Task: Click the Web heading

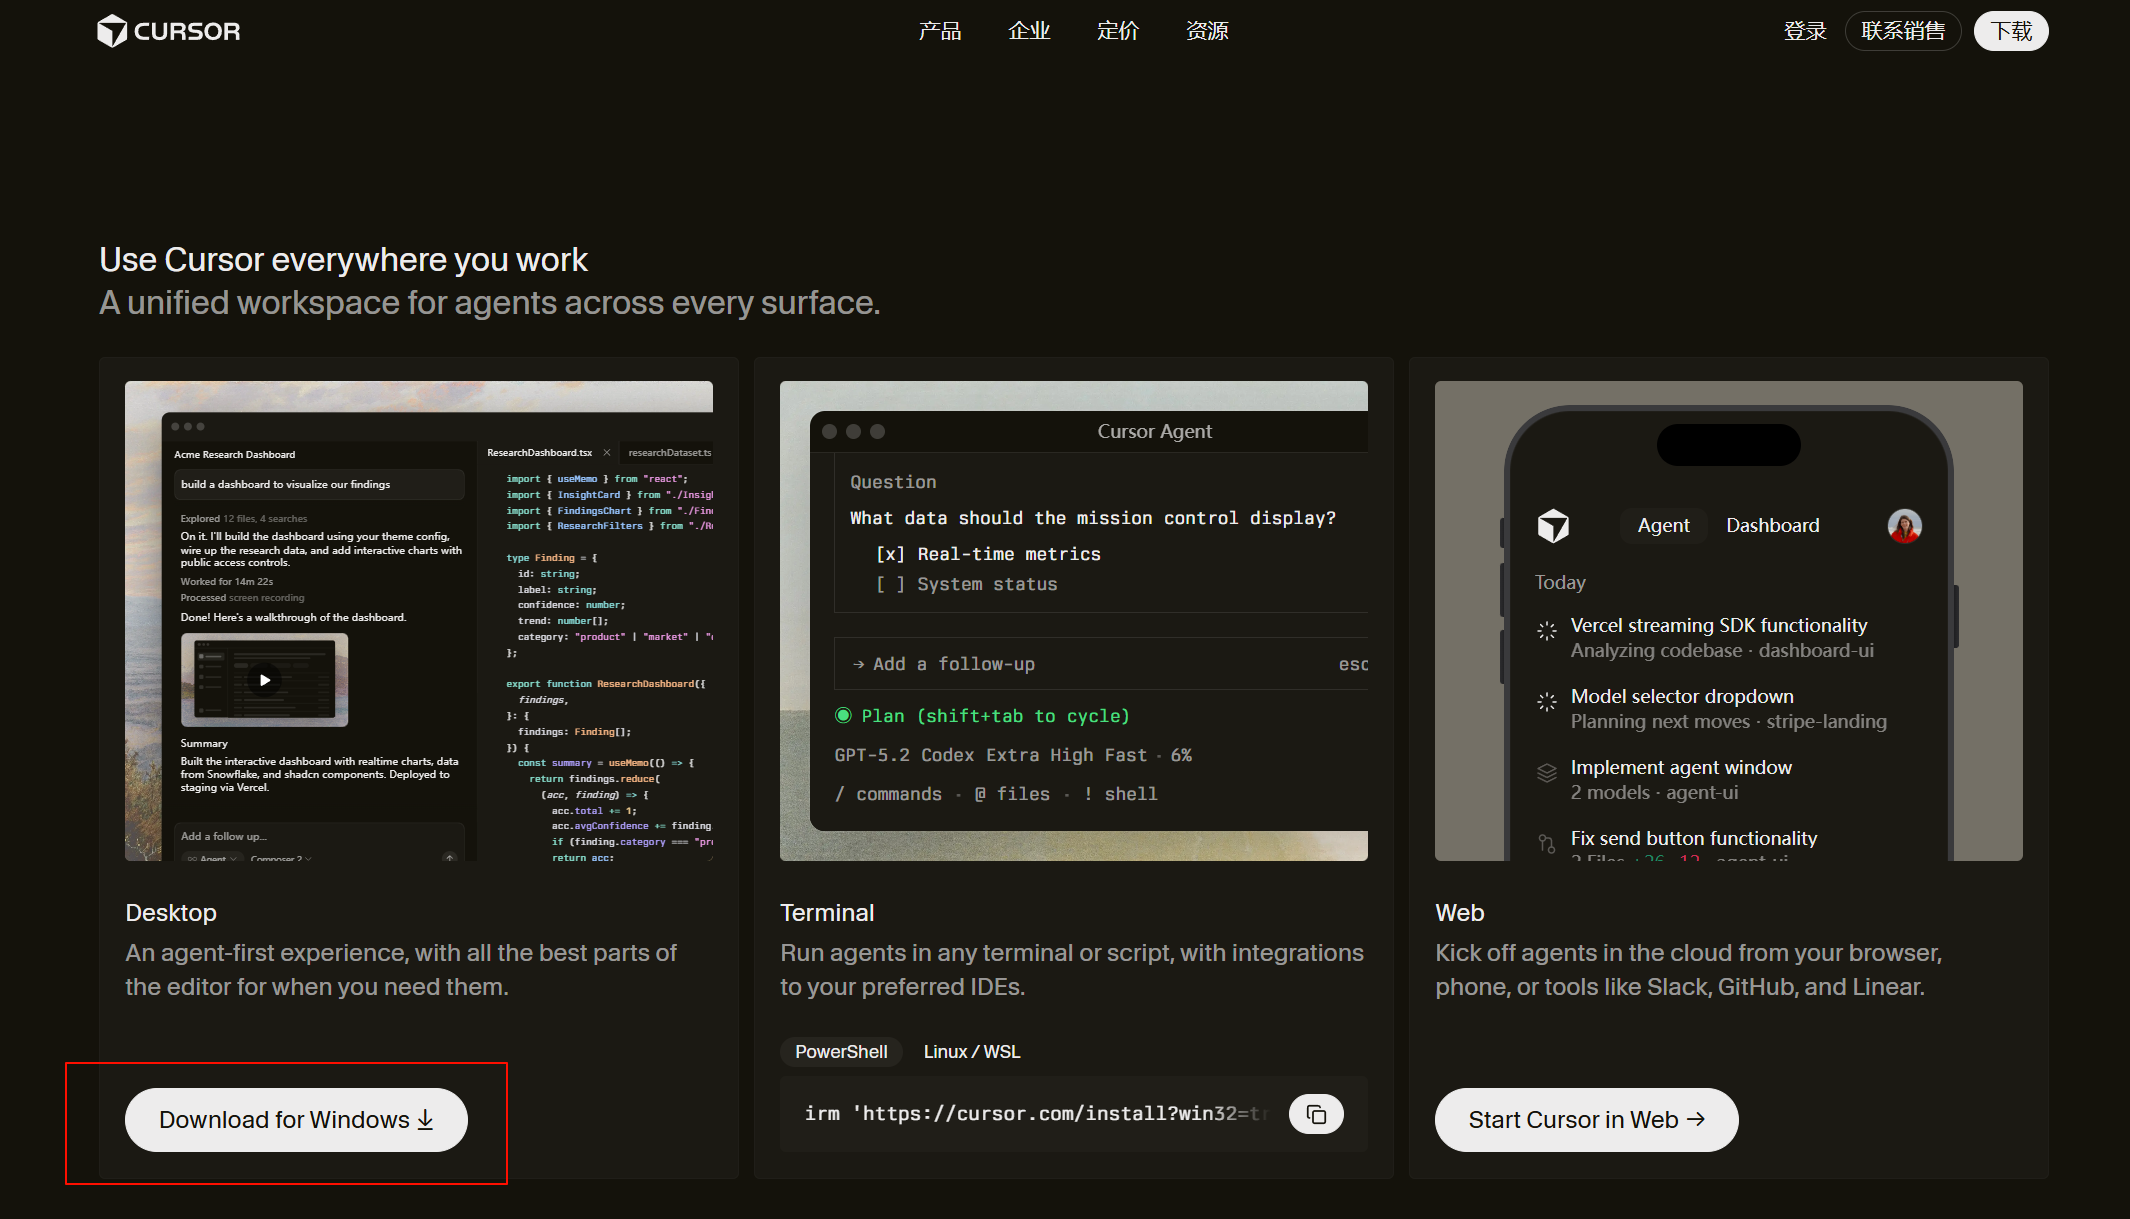Action: pyautogui.click(x=1460, y=913)
